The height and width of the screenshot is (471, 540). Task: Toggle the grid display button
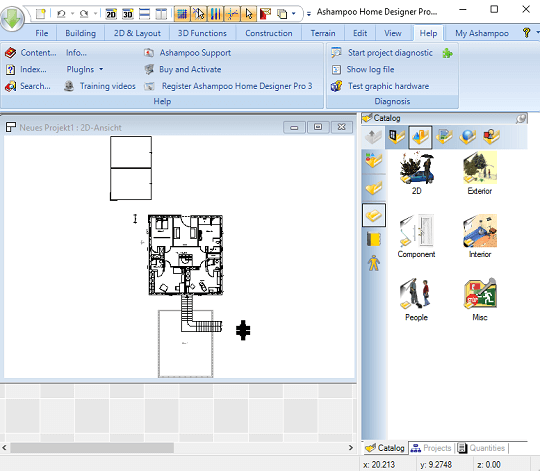point(182,14)
